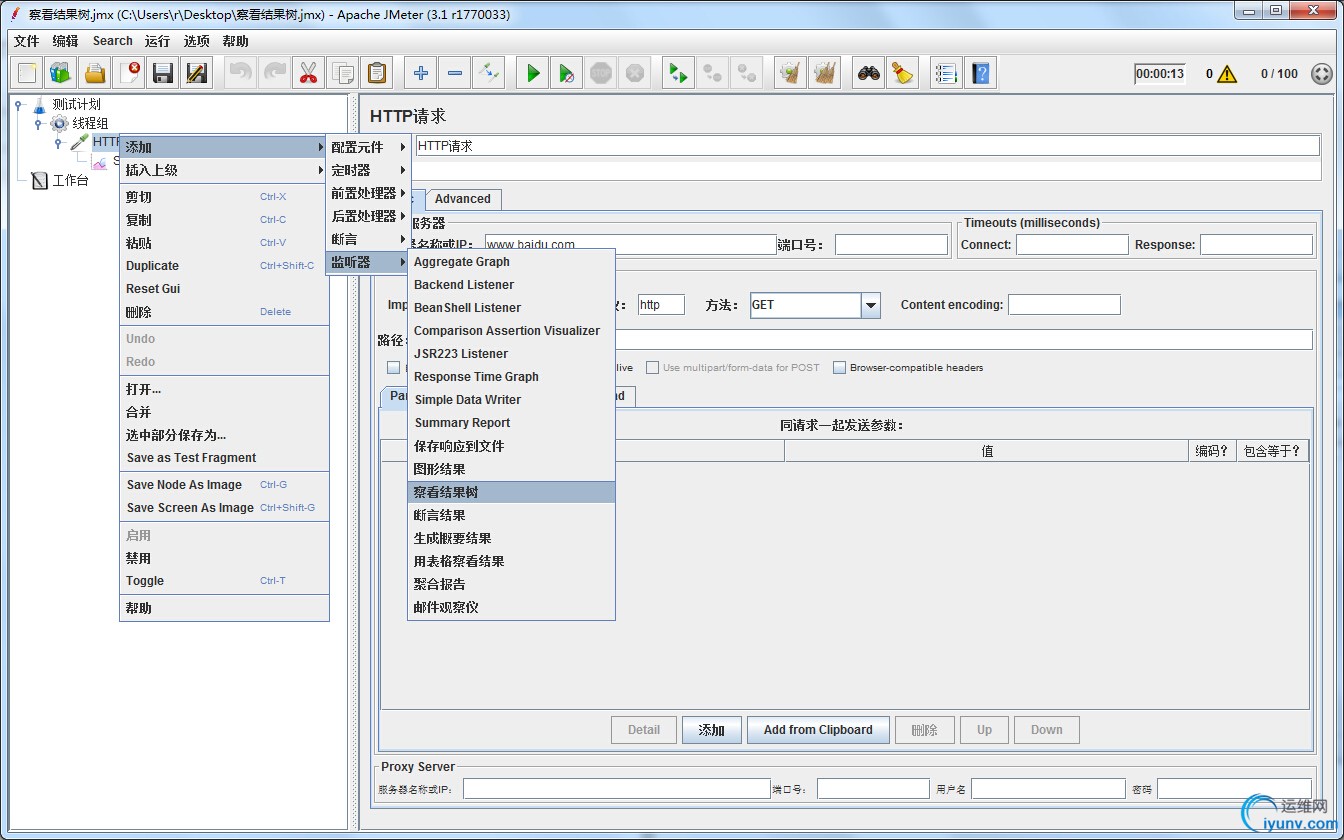Click the Undo arrow toolbar icon
This screenshot has height=840, width=1344.
(241, 73)
